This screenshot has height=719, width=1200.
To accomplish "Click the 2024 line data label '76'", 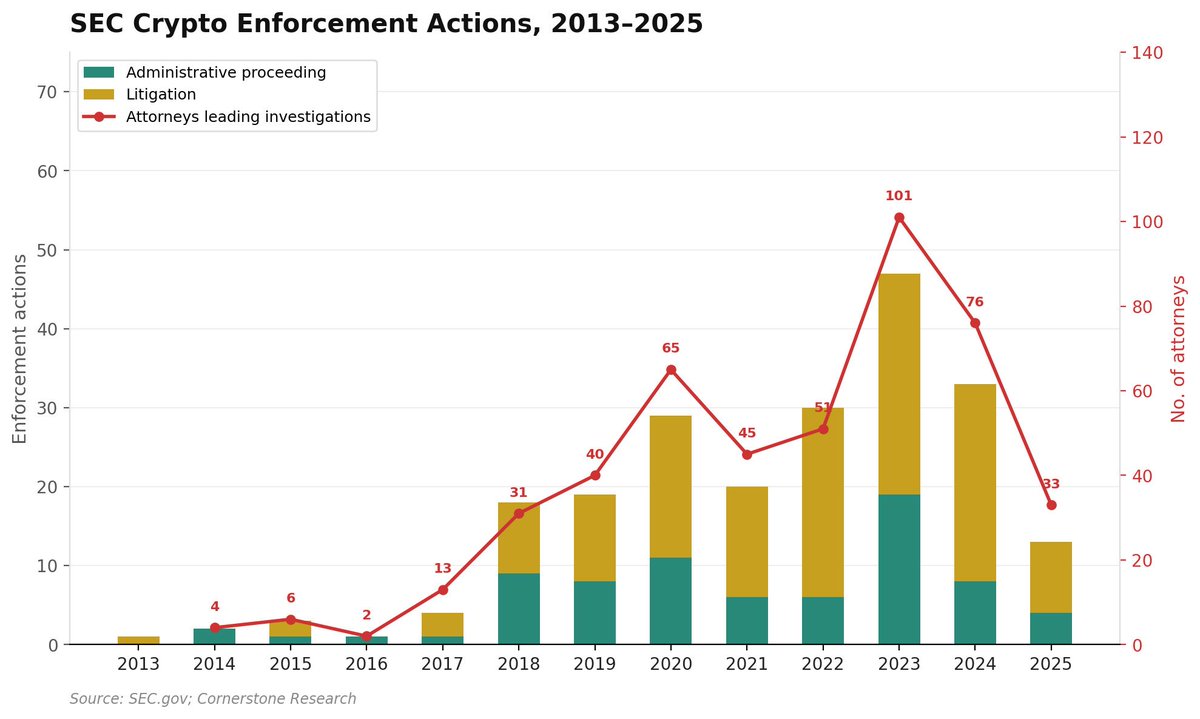I will click(x=975, y=302).
